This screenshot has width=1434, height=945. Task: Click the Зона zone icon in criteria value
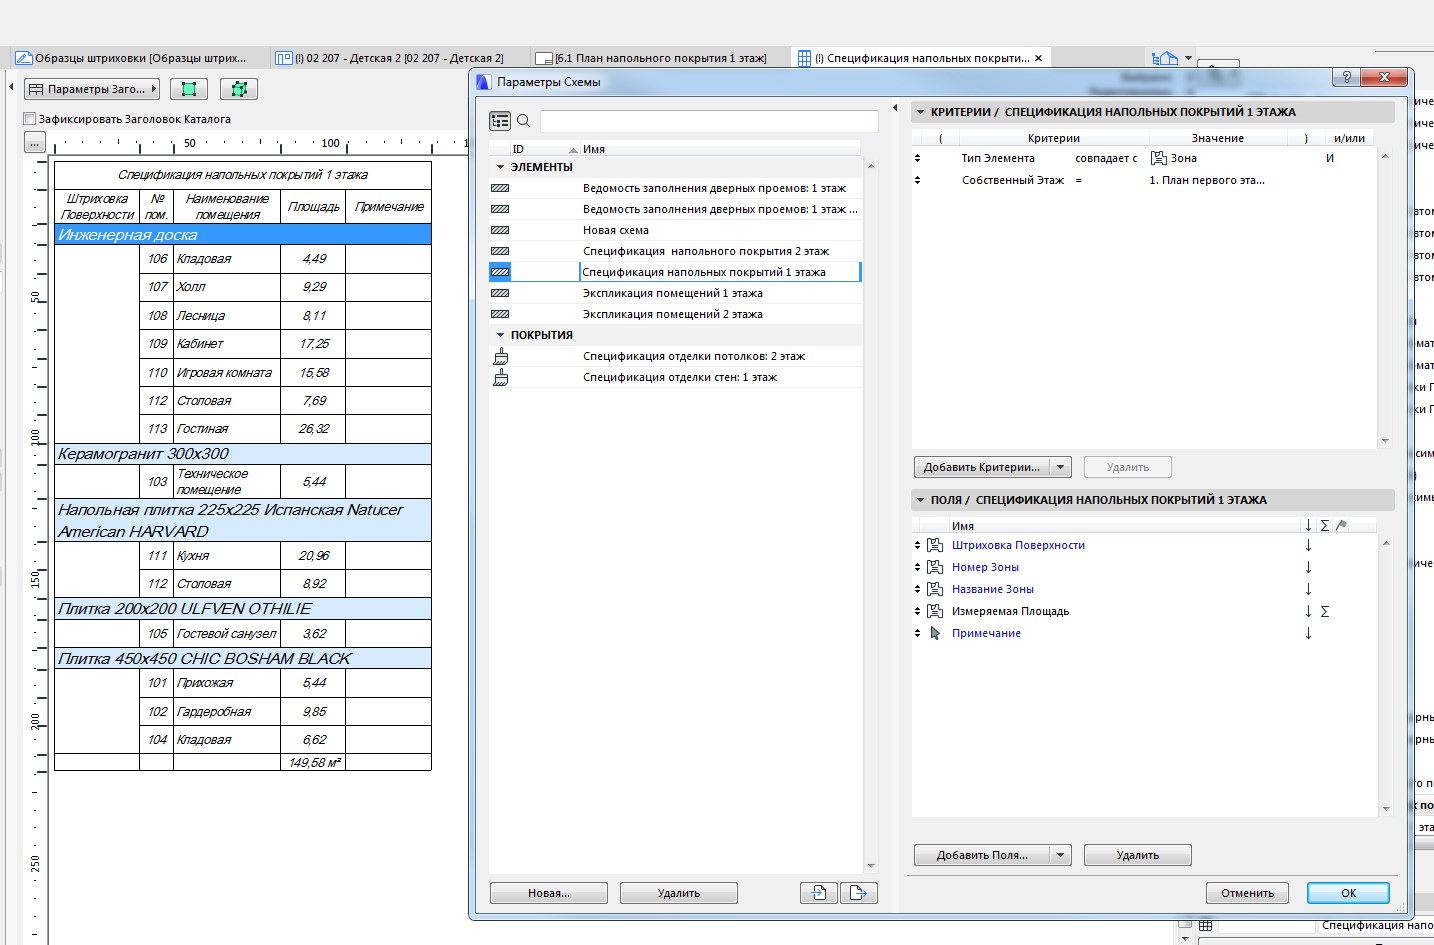click(x=1159, y=158)
